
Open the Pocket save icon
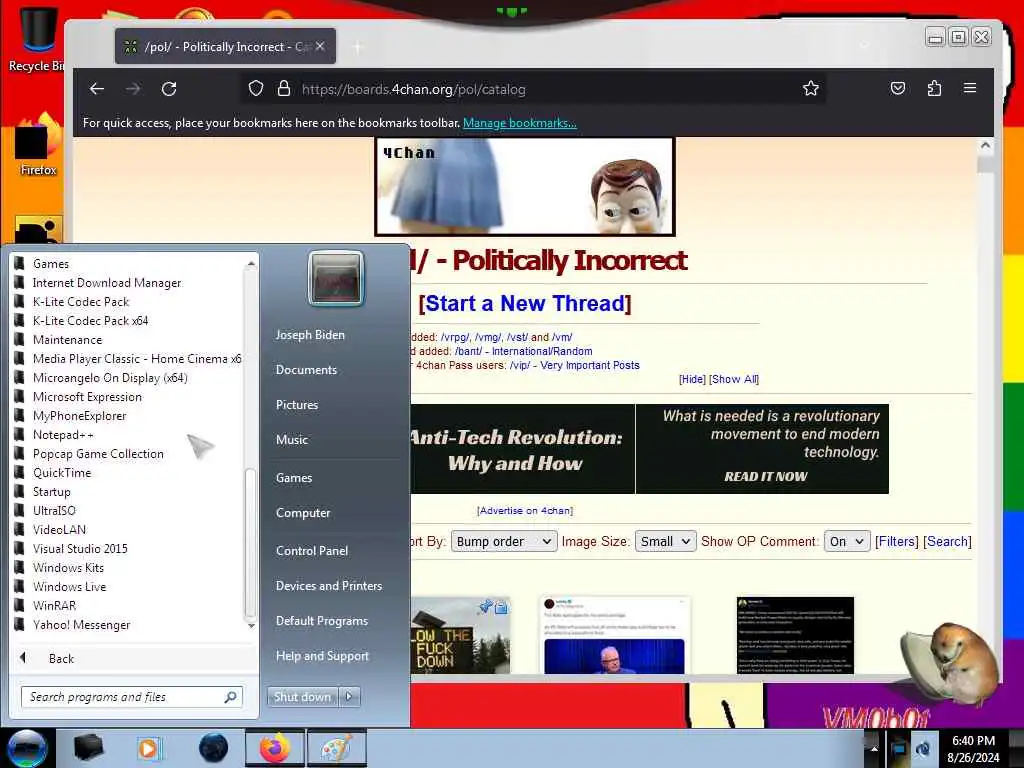tap(898, 88)
